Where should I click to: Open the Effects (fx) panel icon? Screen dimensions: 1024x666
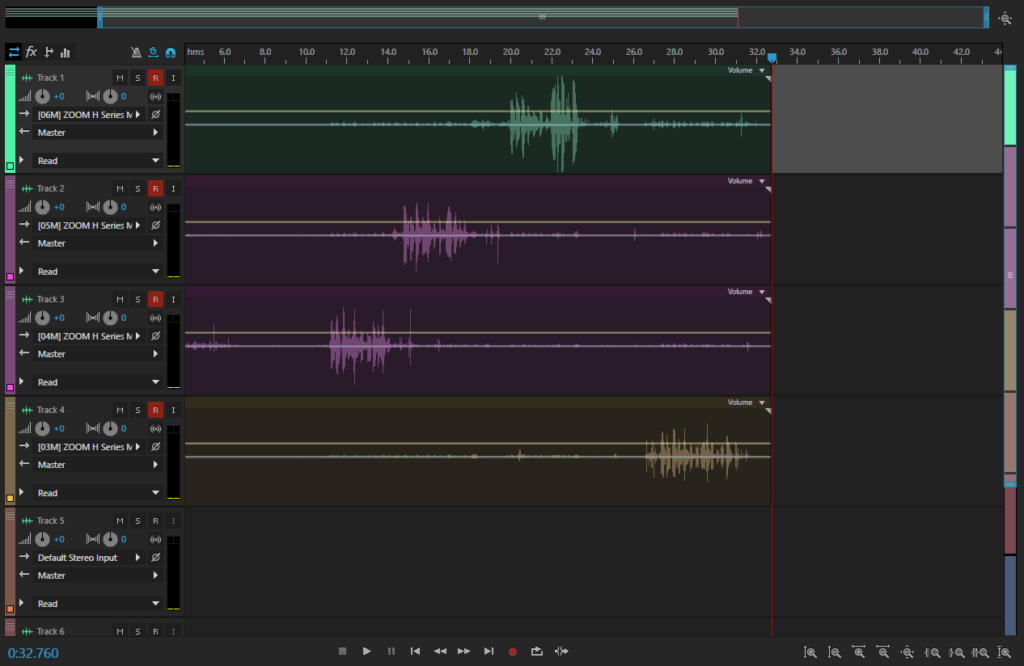[31, 52]
